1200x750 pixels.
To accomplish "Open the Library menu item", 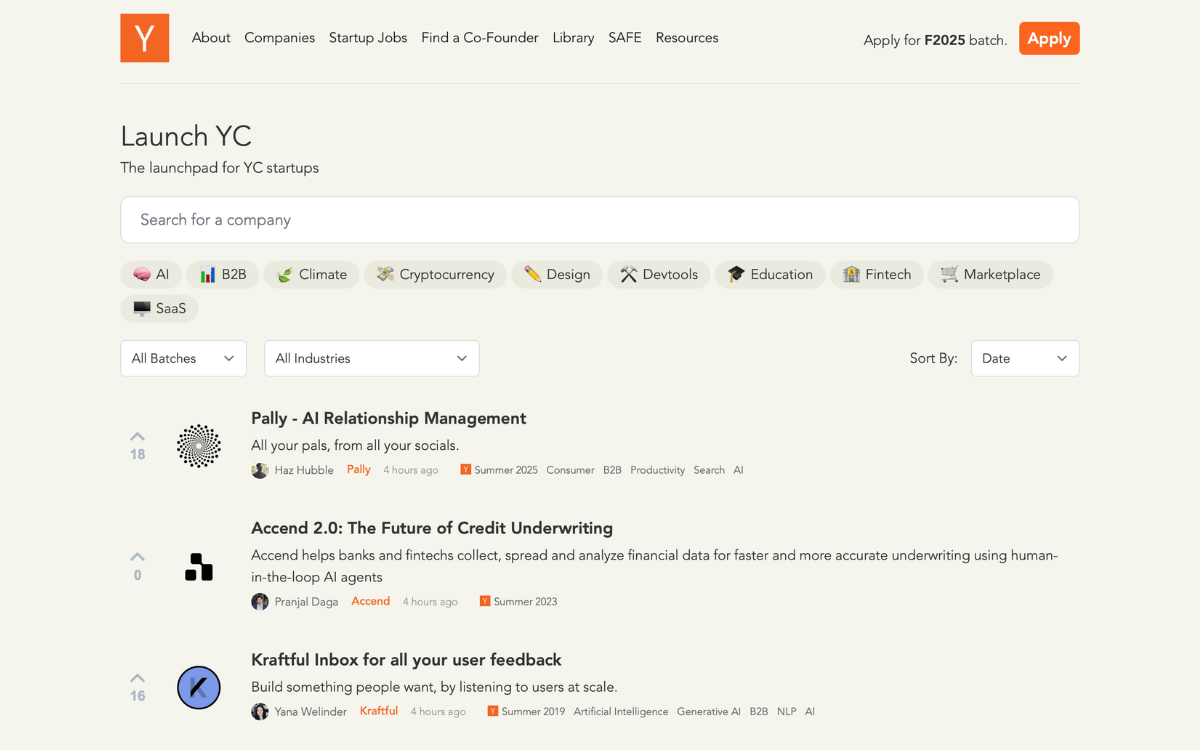I will [x=574, y=38].
